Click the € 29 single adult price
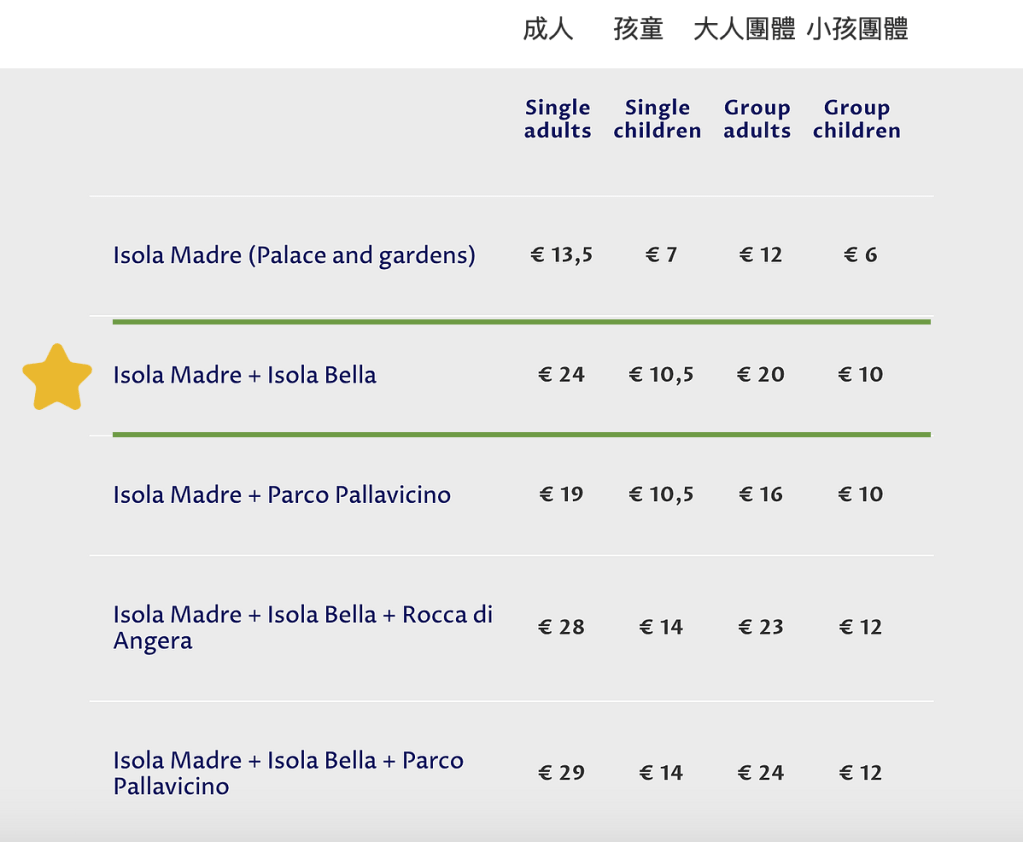This screenshot has height=842, width=1023. [x=561, y=773]
